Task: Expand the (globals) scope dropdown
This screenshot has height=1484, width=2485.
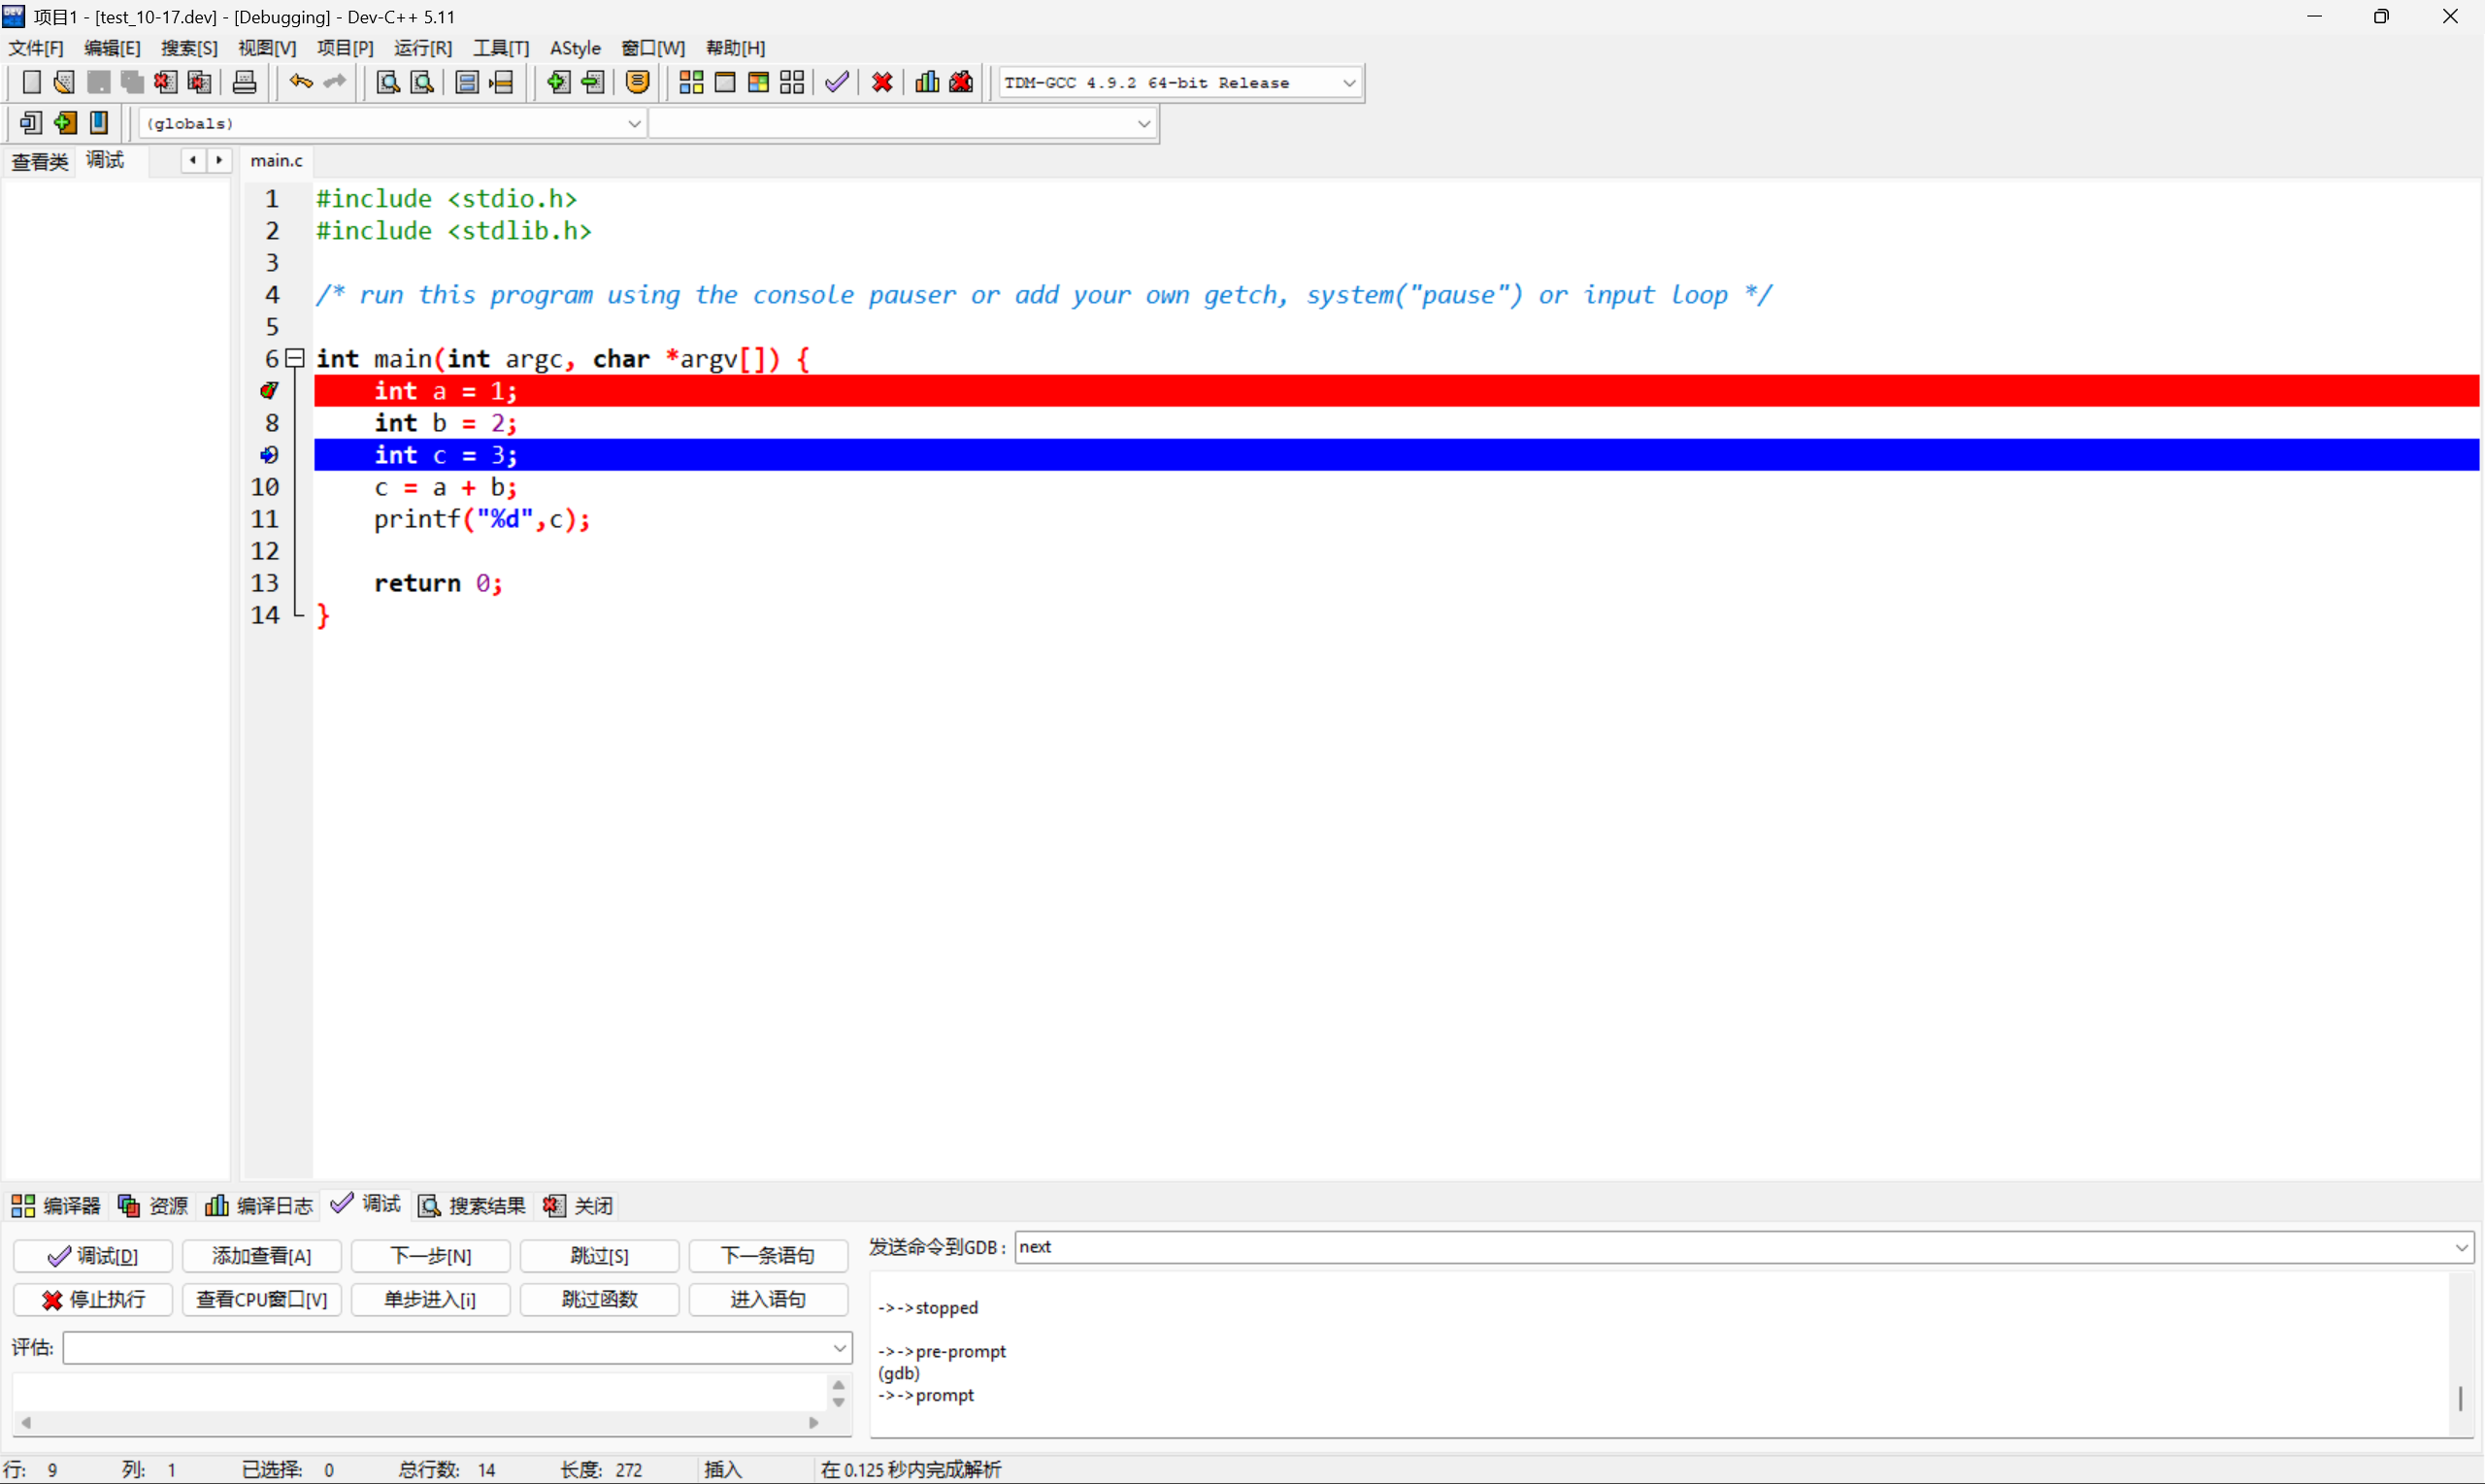Action: coord(634,123)
